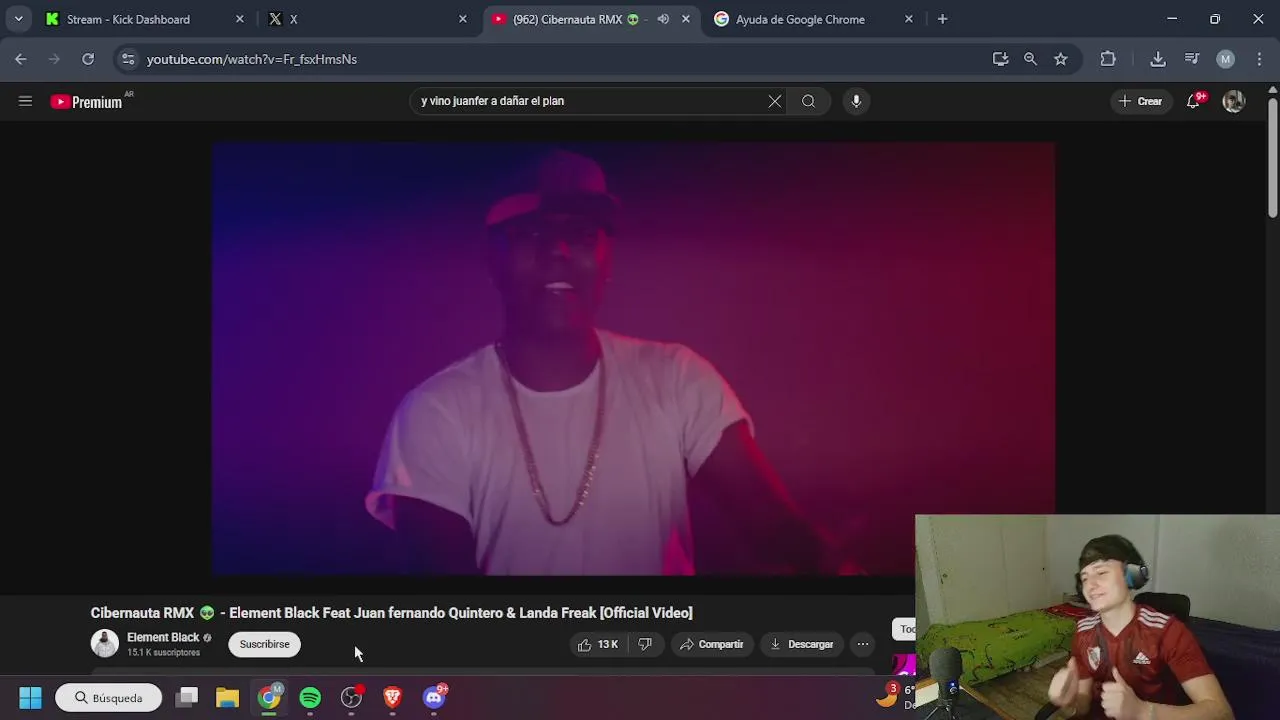This screenshot has height=720, width=1280.
Task: Go to YouTube Premium home logo
Action: [x=87, y=101]
